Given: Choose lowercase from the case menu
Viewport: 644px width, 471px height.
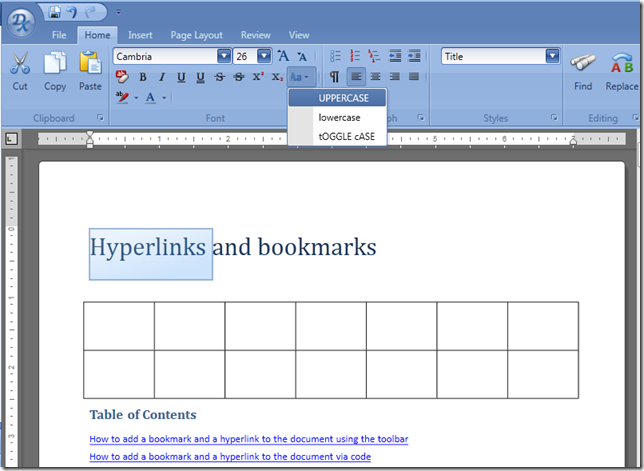Looking at the screenshot, I should click(337, 117).
